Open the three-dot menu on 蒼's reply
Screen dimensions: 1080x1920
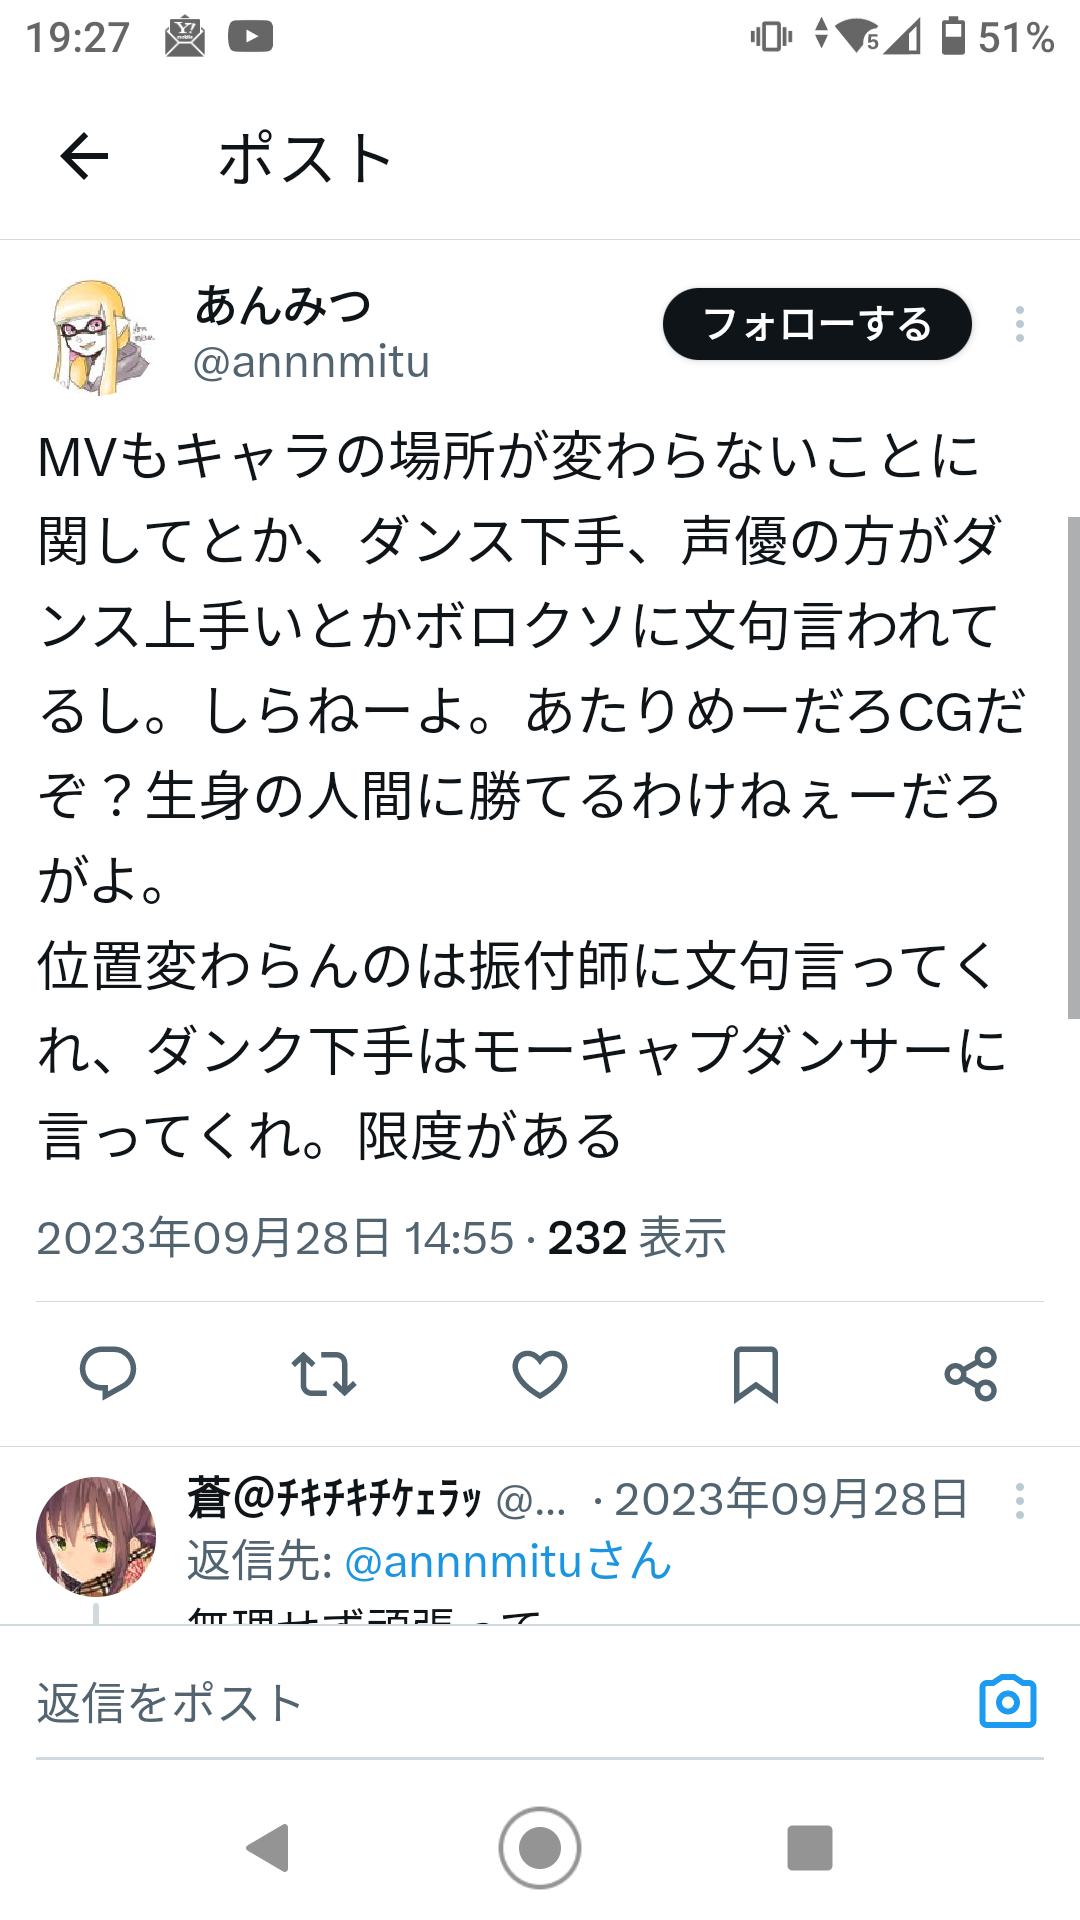pos(1019,1501)
